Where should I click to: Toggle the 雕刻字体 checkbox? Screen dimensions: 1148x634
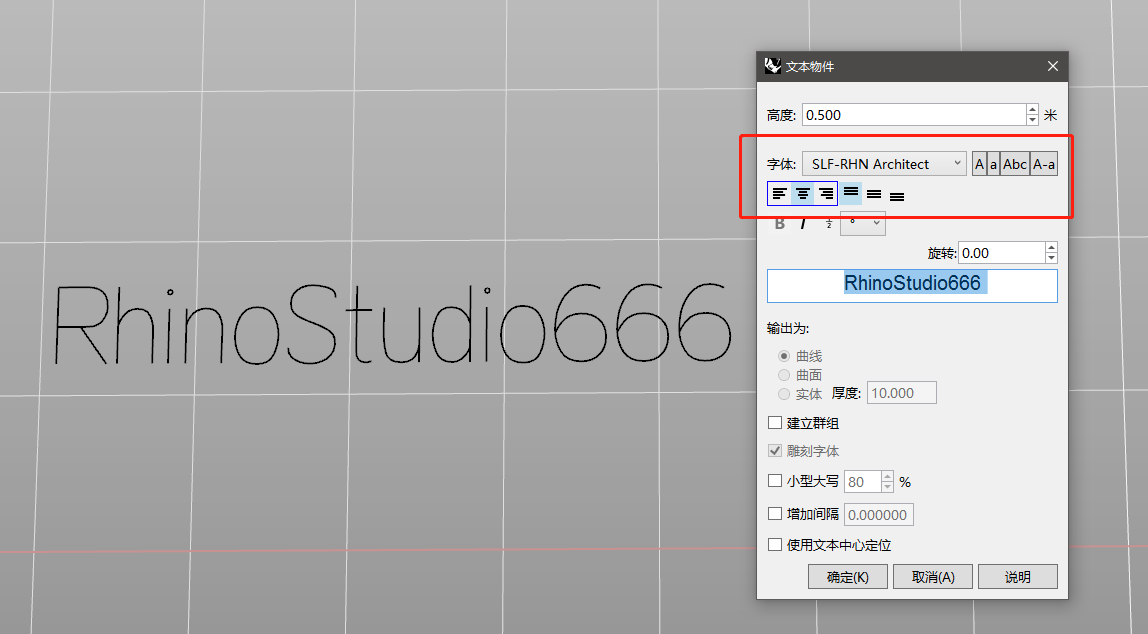click(x=775, y=450)
